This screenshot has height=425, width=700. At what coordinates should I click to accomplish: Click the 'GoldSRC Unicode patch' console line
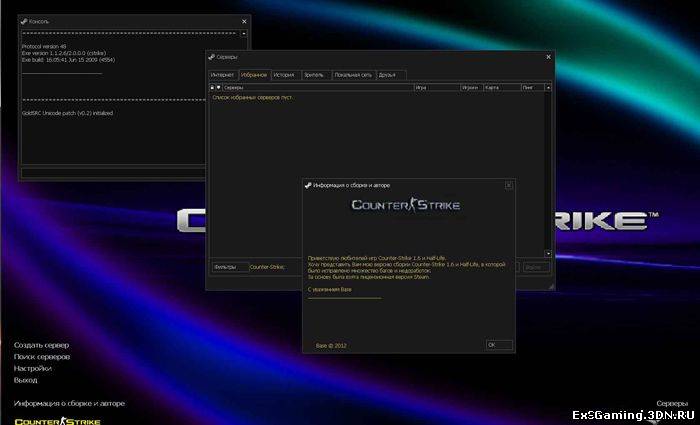67,113
